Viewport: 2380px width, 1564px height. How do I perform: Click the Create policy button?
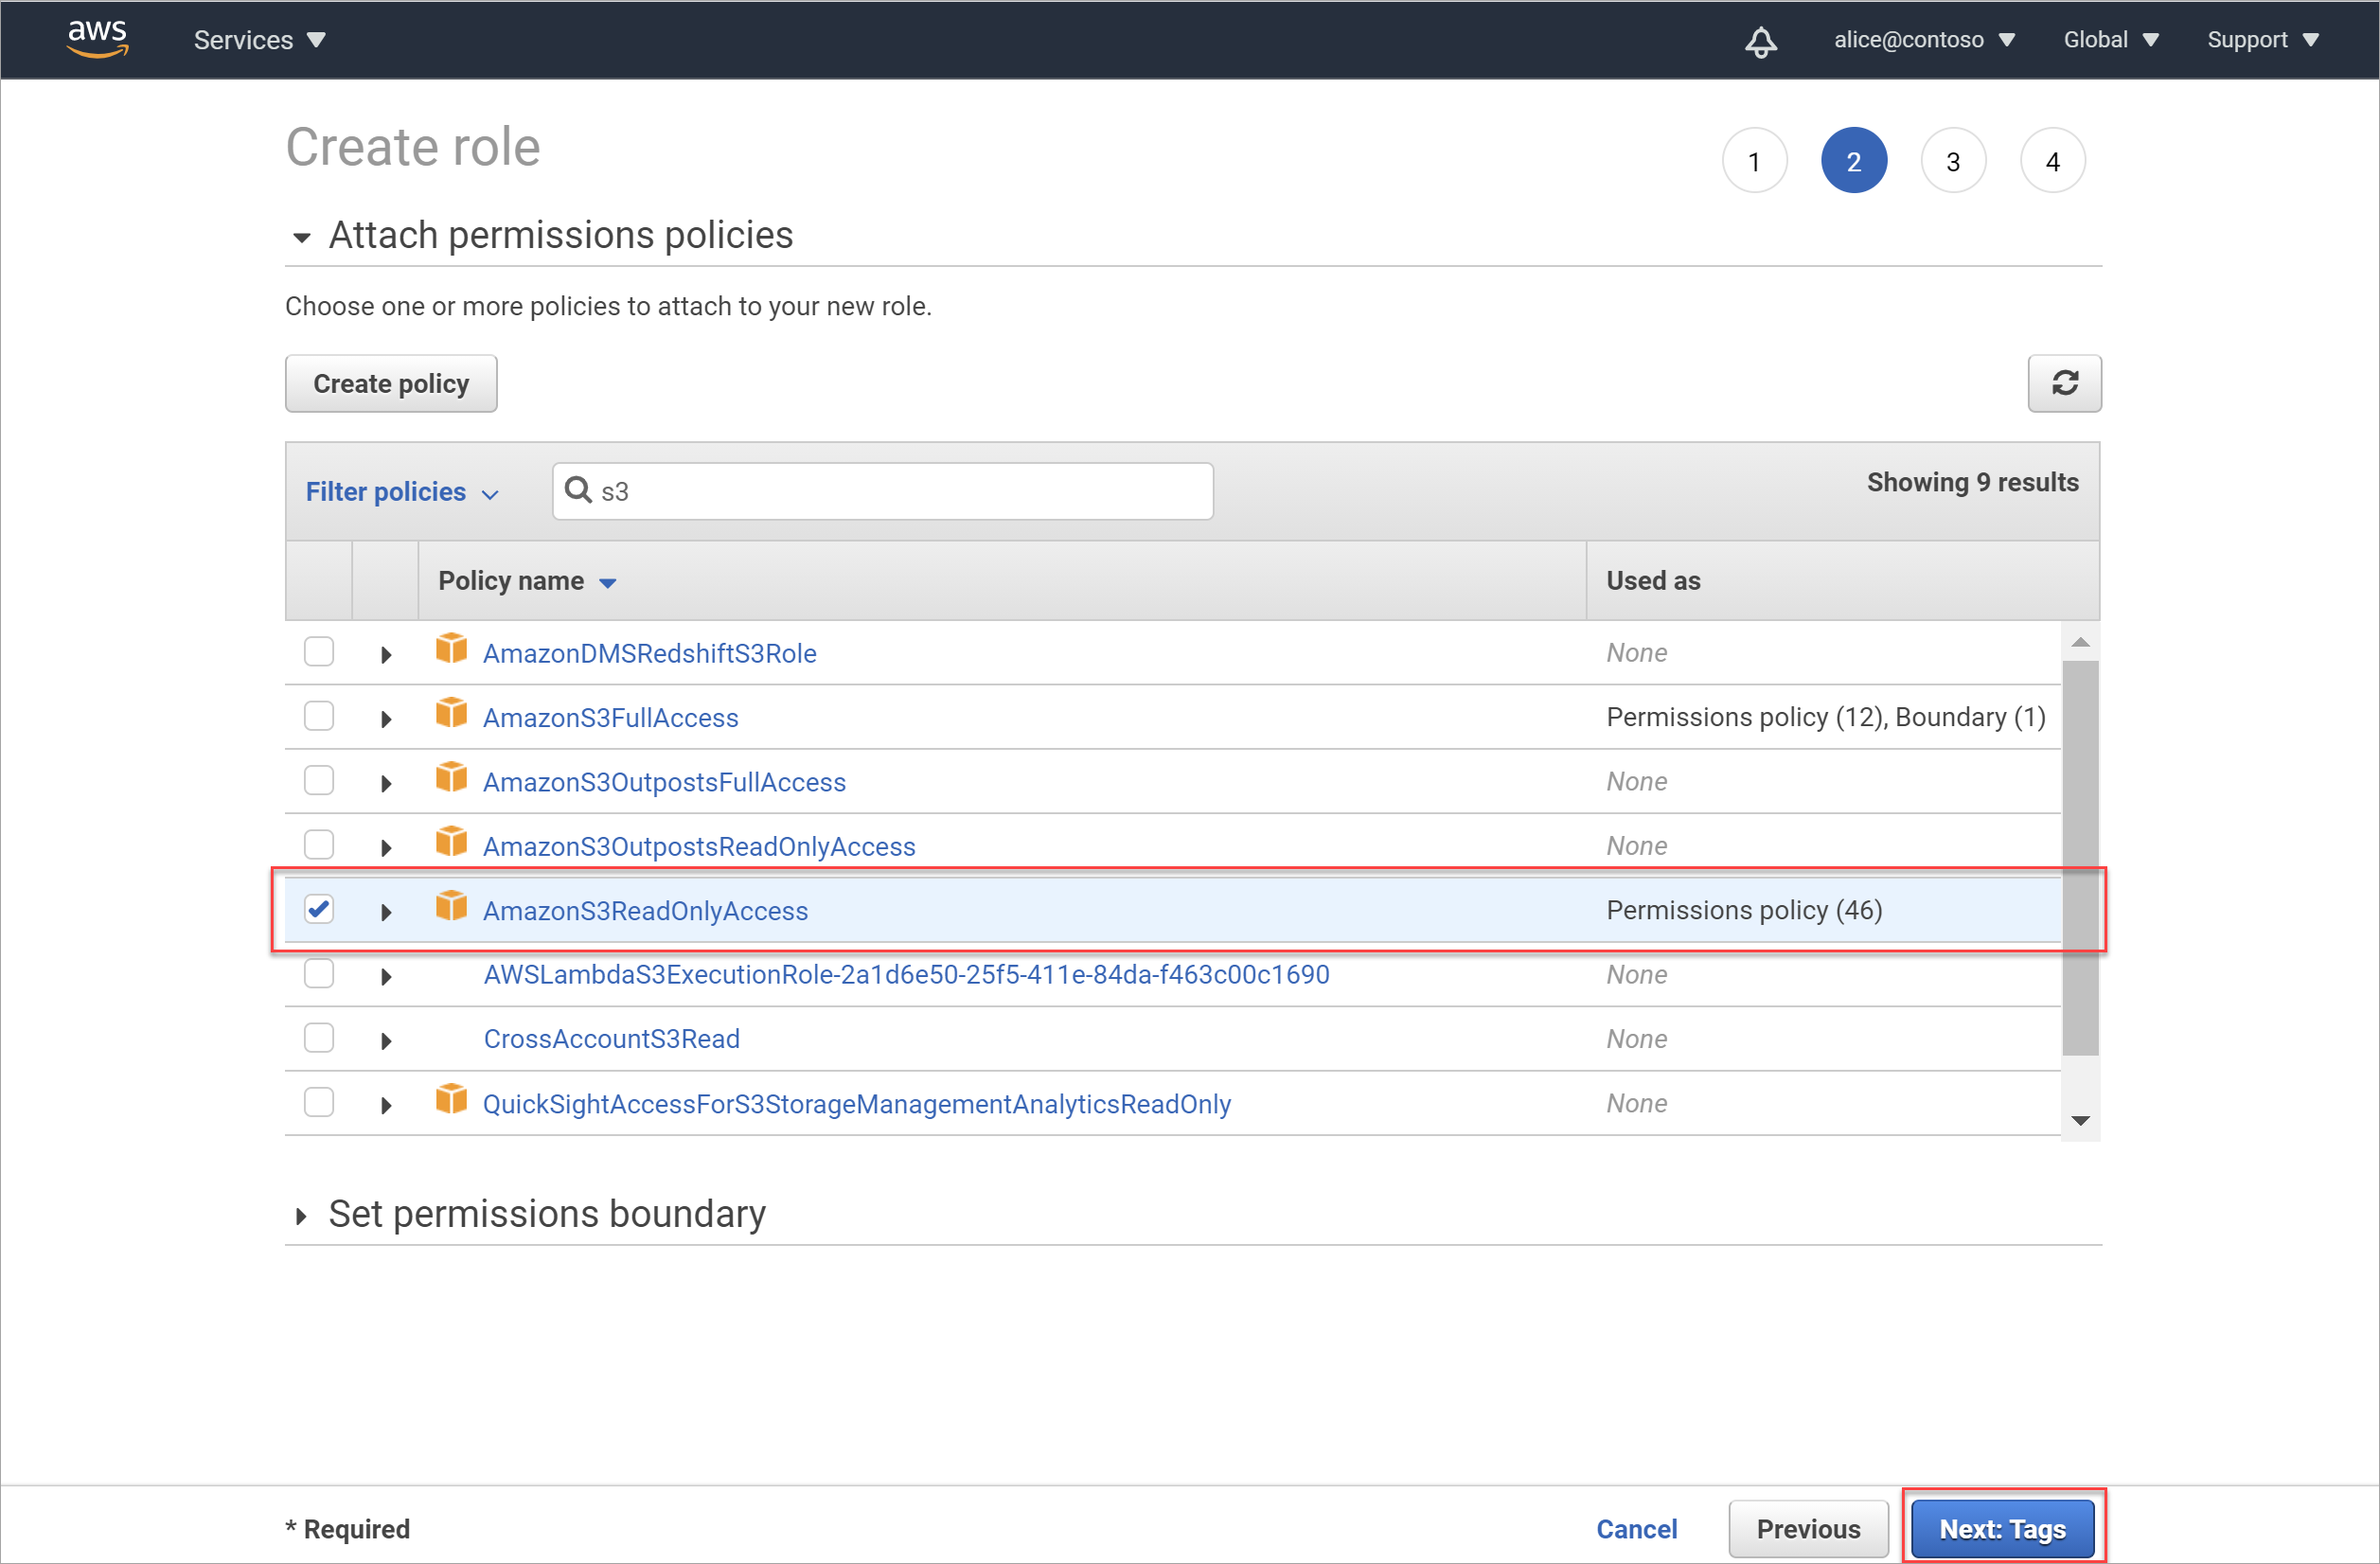391,384
